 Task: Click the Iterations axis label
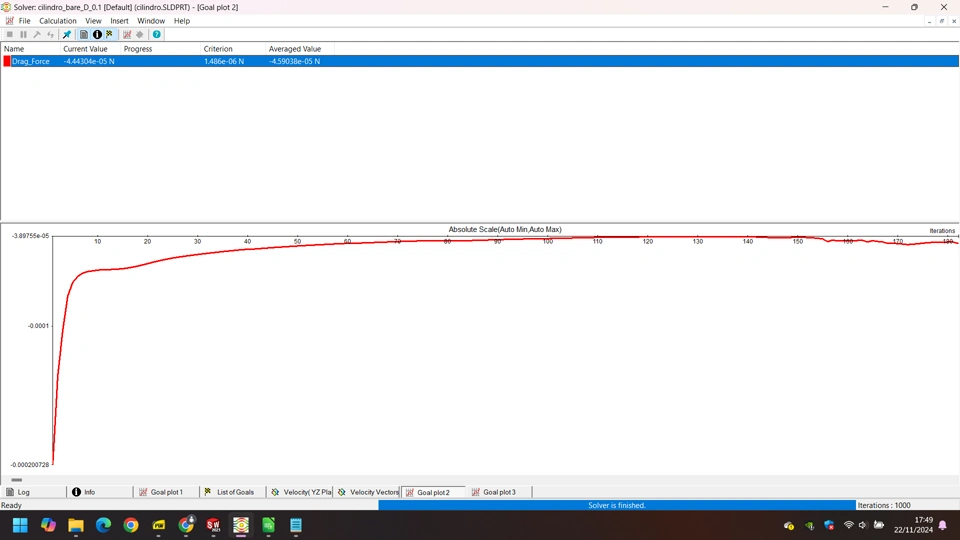click(942, 231)
